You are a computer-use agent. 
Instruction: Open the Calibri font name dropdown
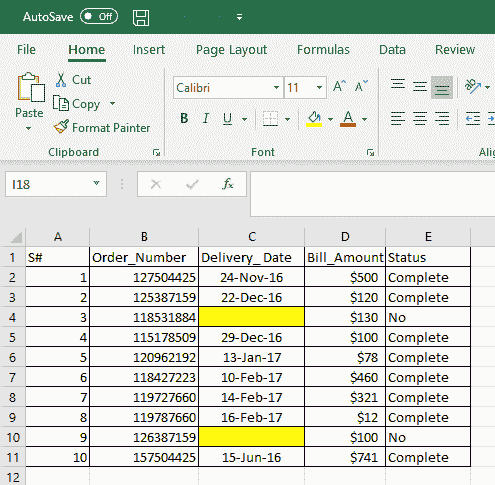(x=276, y=88)
